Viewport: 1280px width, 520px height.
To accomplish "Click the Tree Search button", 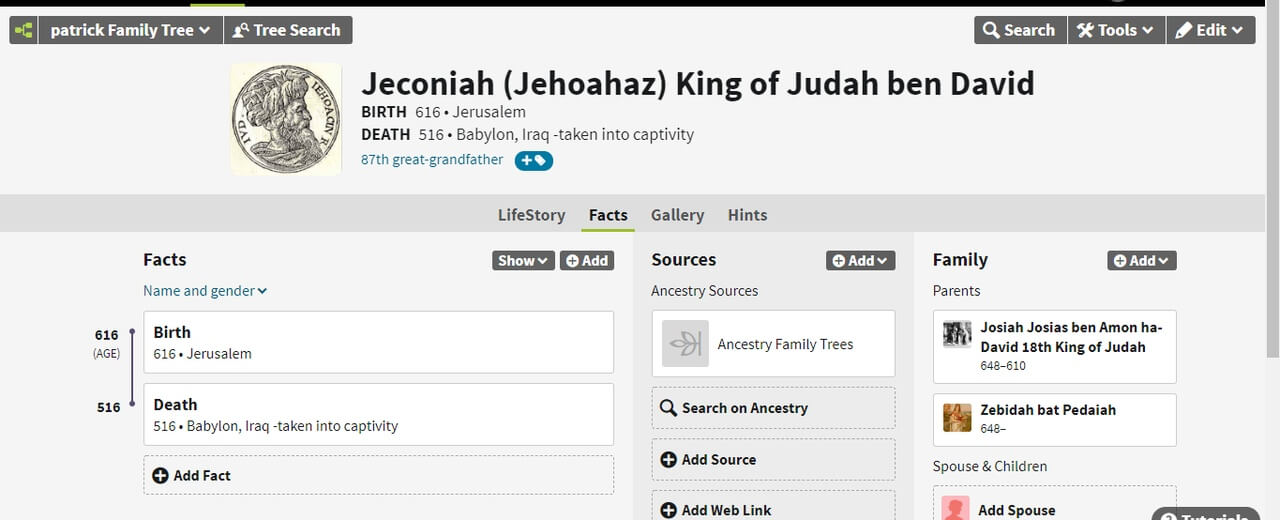I will (287, 30).
